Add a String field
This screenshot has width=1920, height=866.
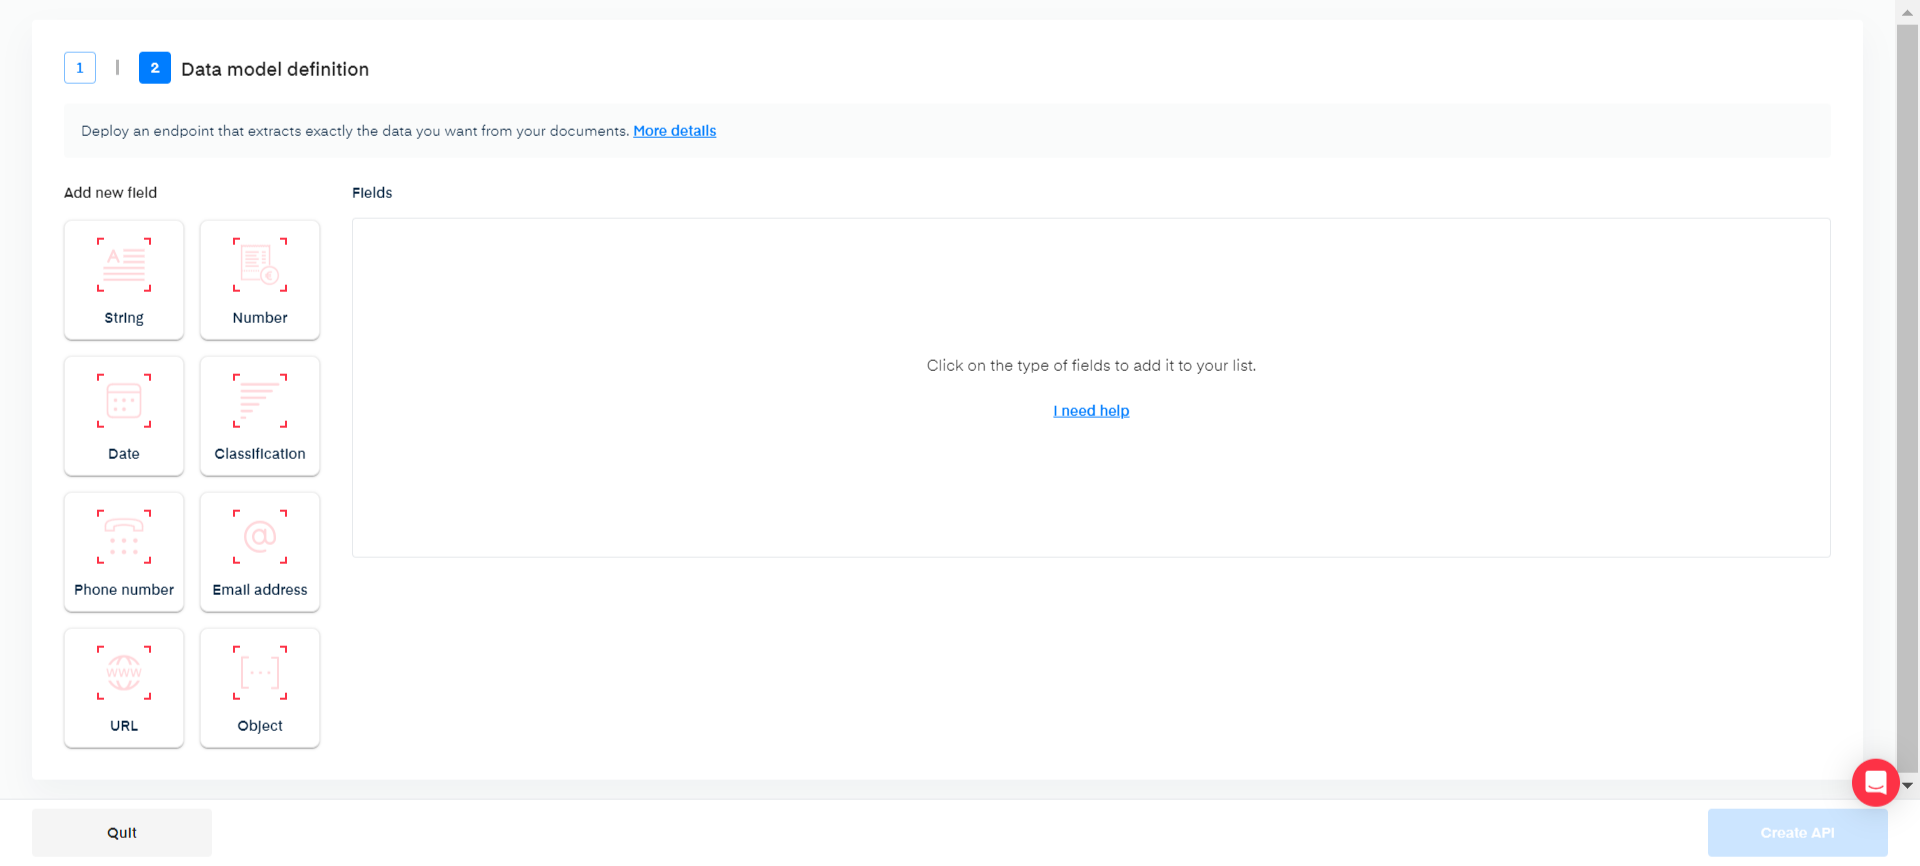(124, 280)
